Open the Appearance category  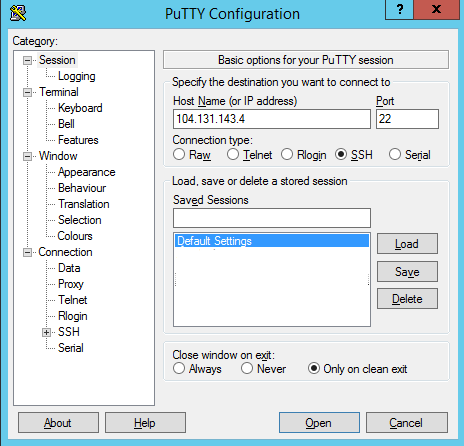click(x=86, y=172)
